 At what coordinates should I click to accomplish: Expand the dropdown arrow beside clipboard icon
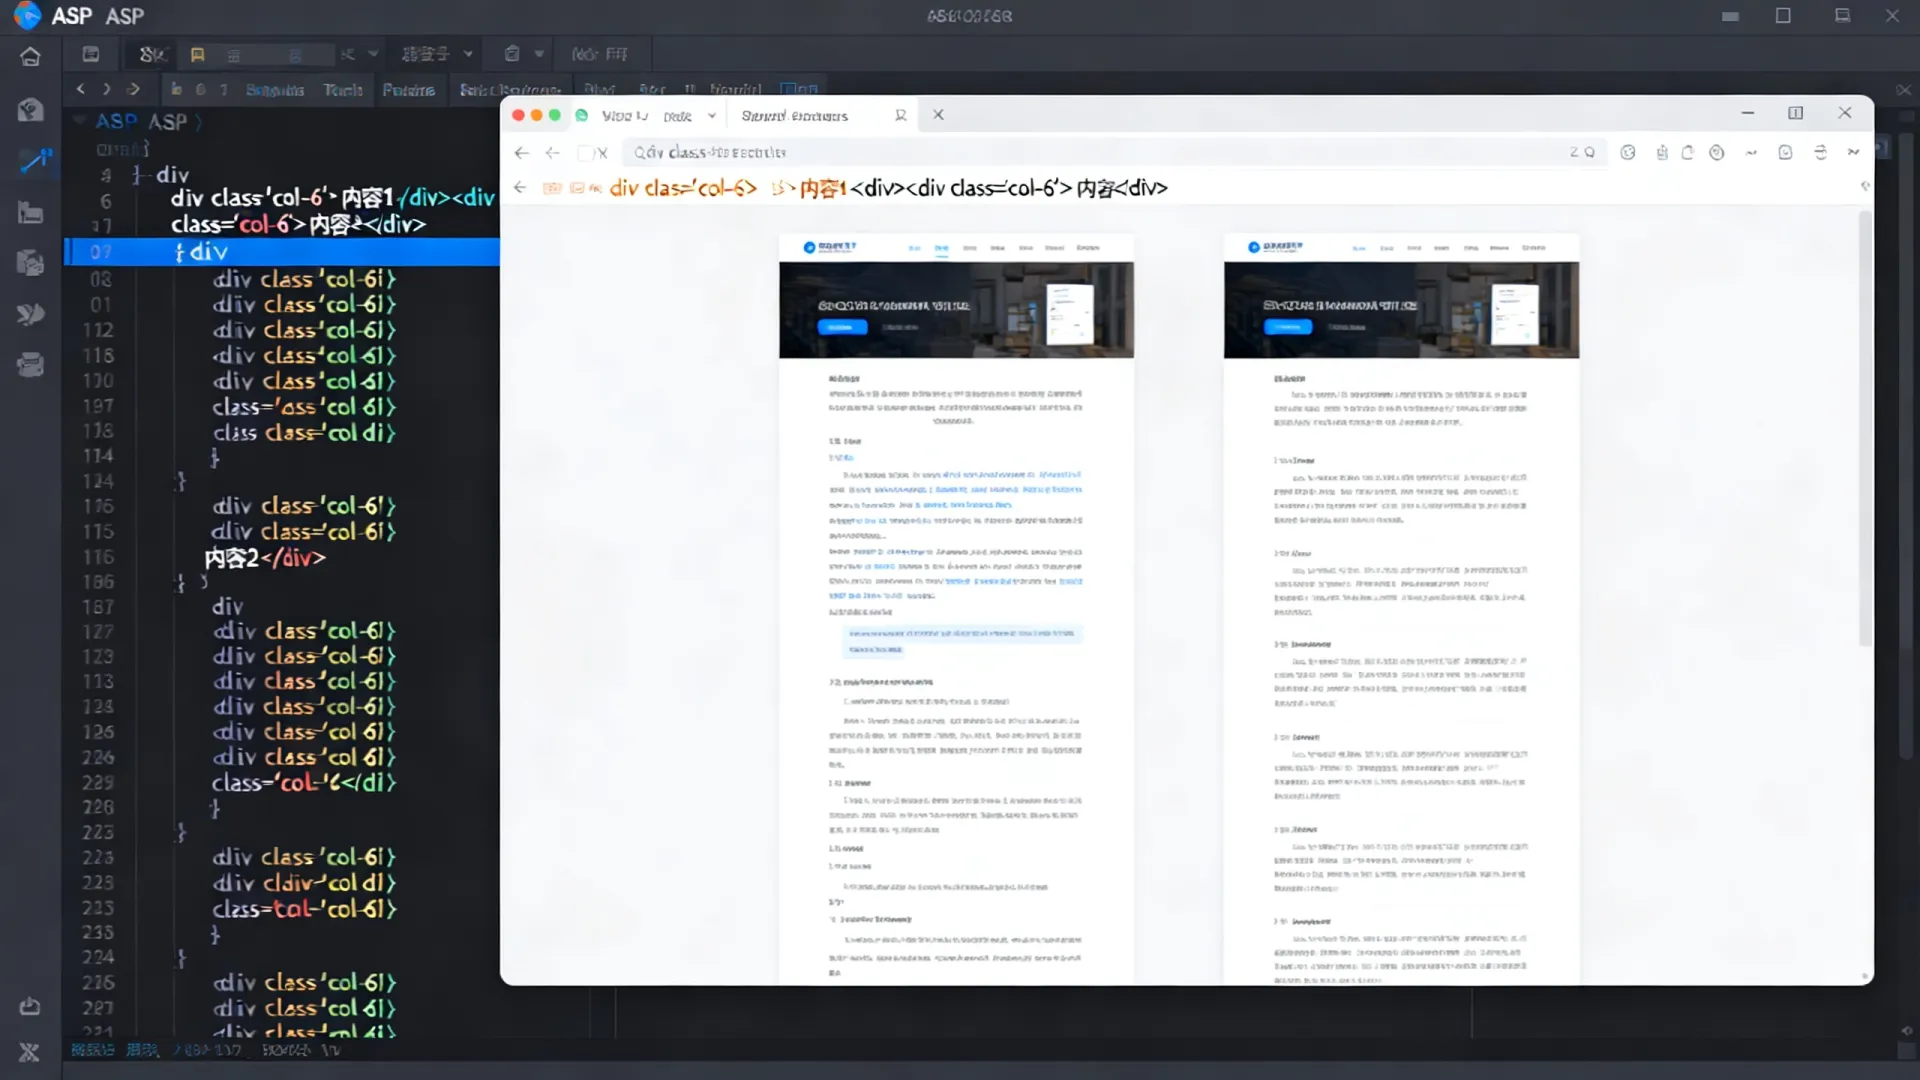coord(539,54)
